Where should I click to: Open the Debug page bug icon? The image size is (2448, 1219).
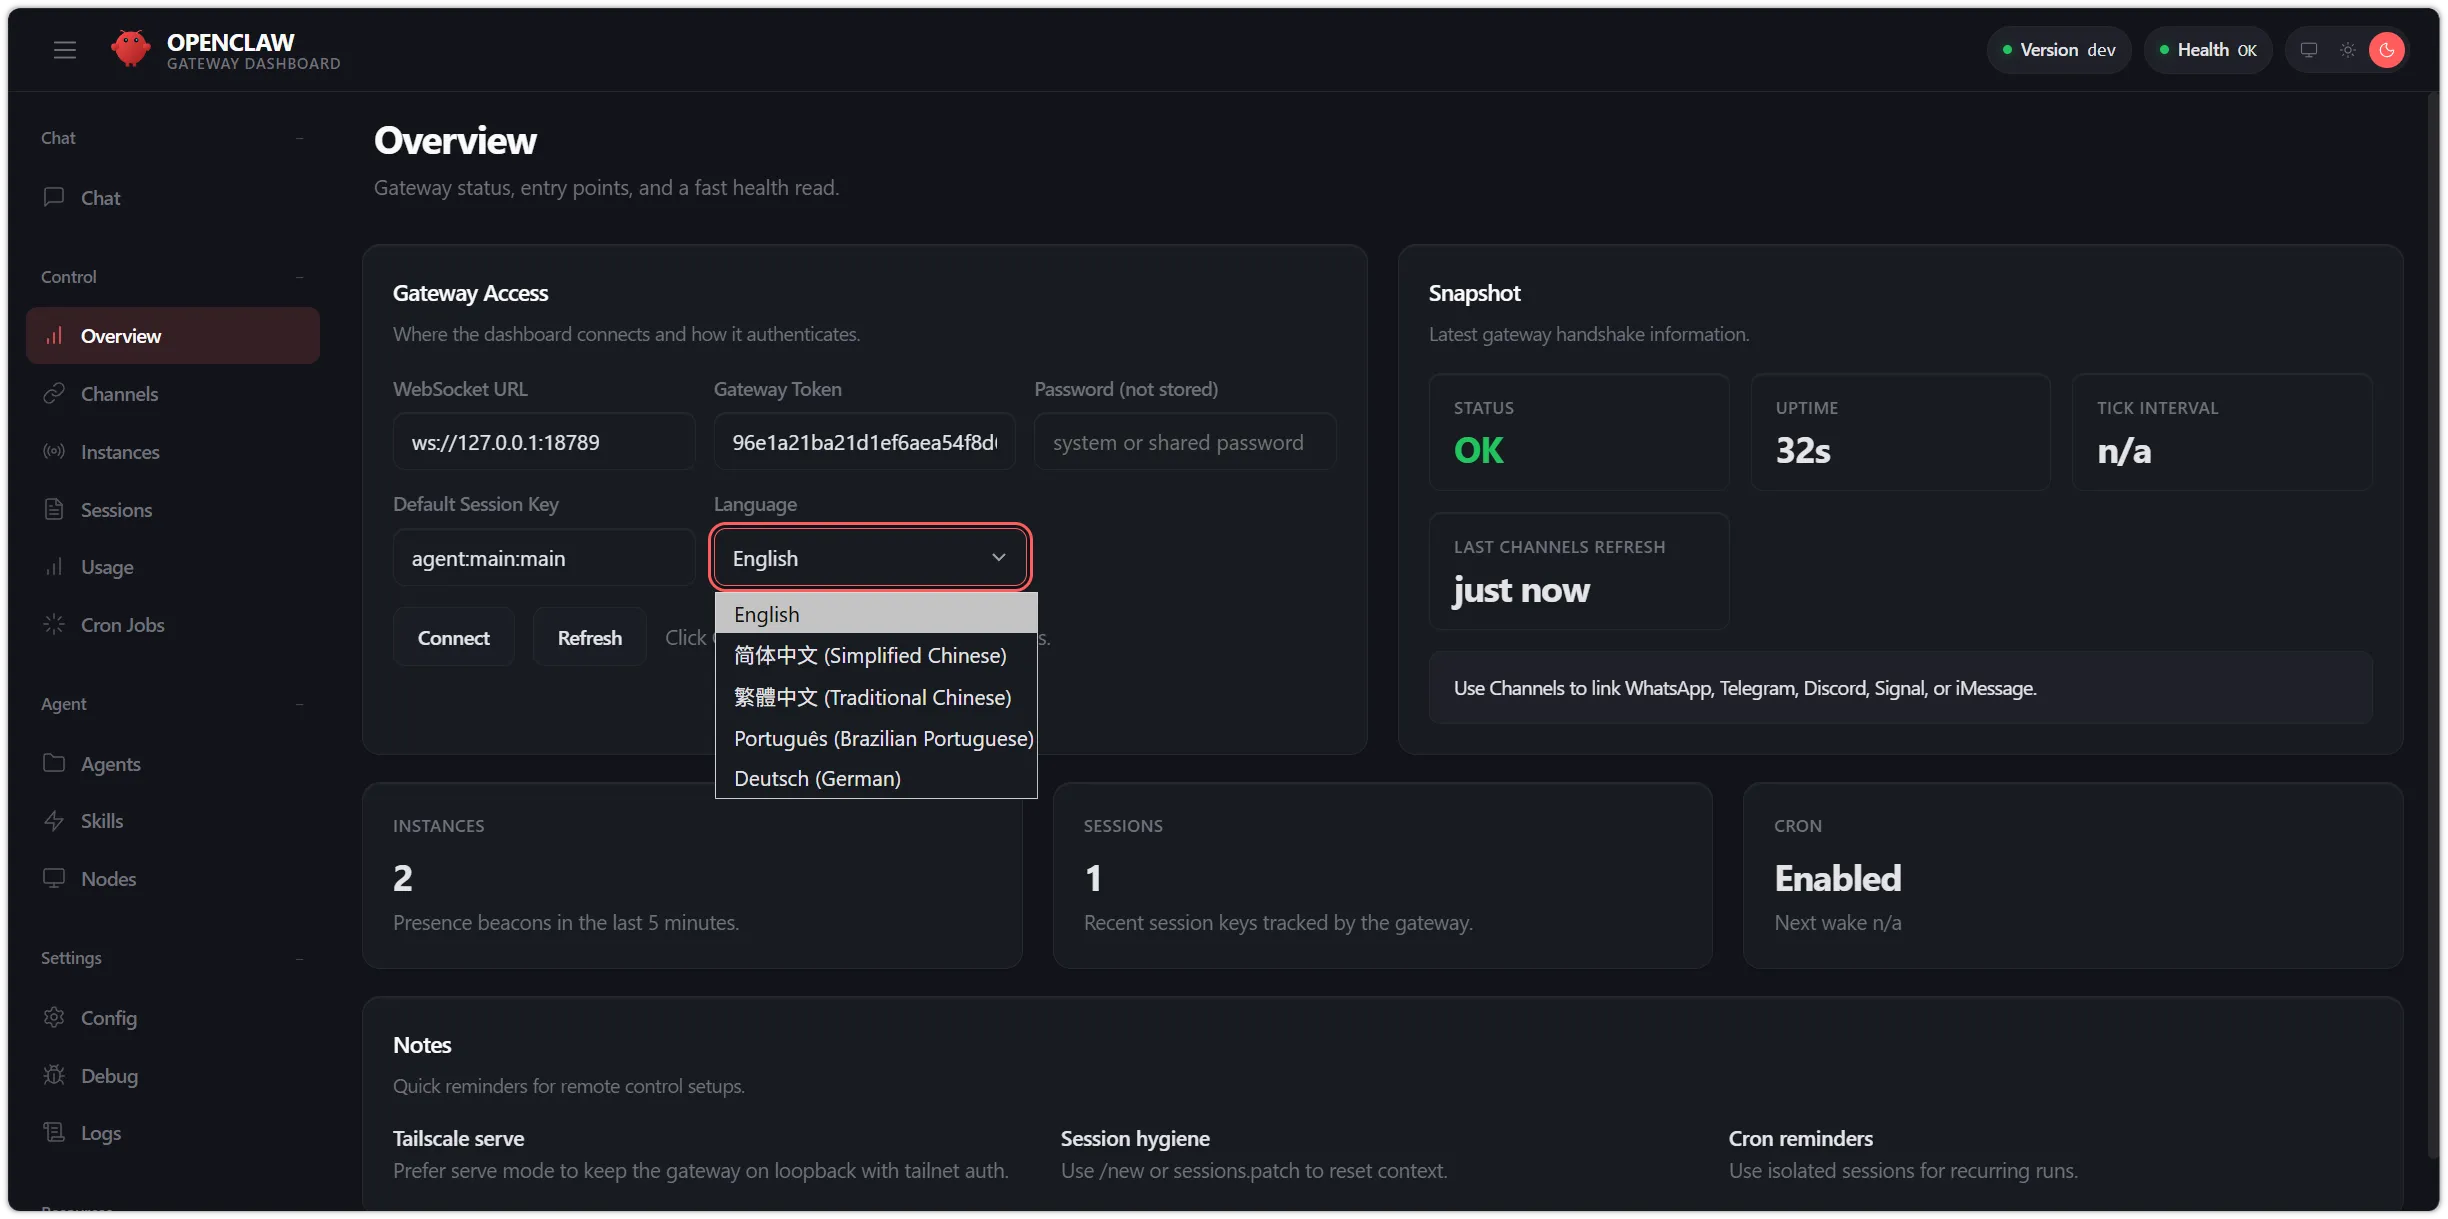(54, 1076)
